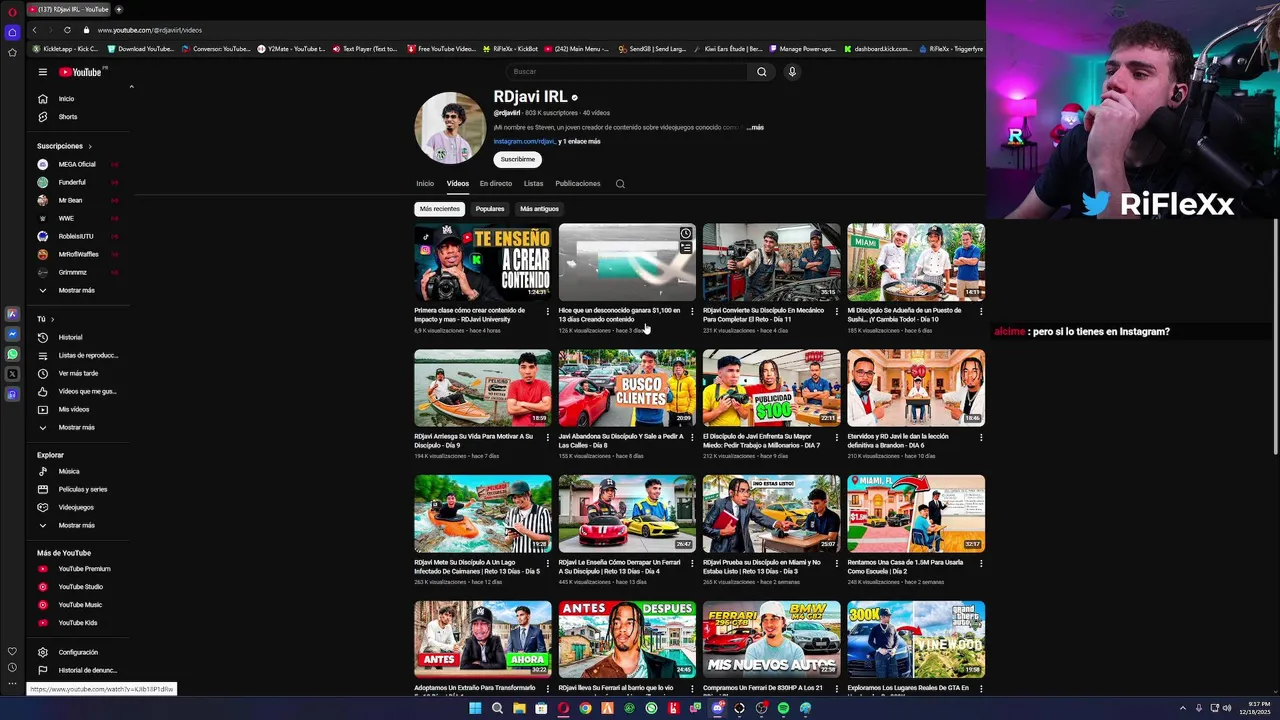Open Windows taskbar search
This screenshot has height=720, width=1280.
(497, 708)
